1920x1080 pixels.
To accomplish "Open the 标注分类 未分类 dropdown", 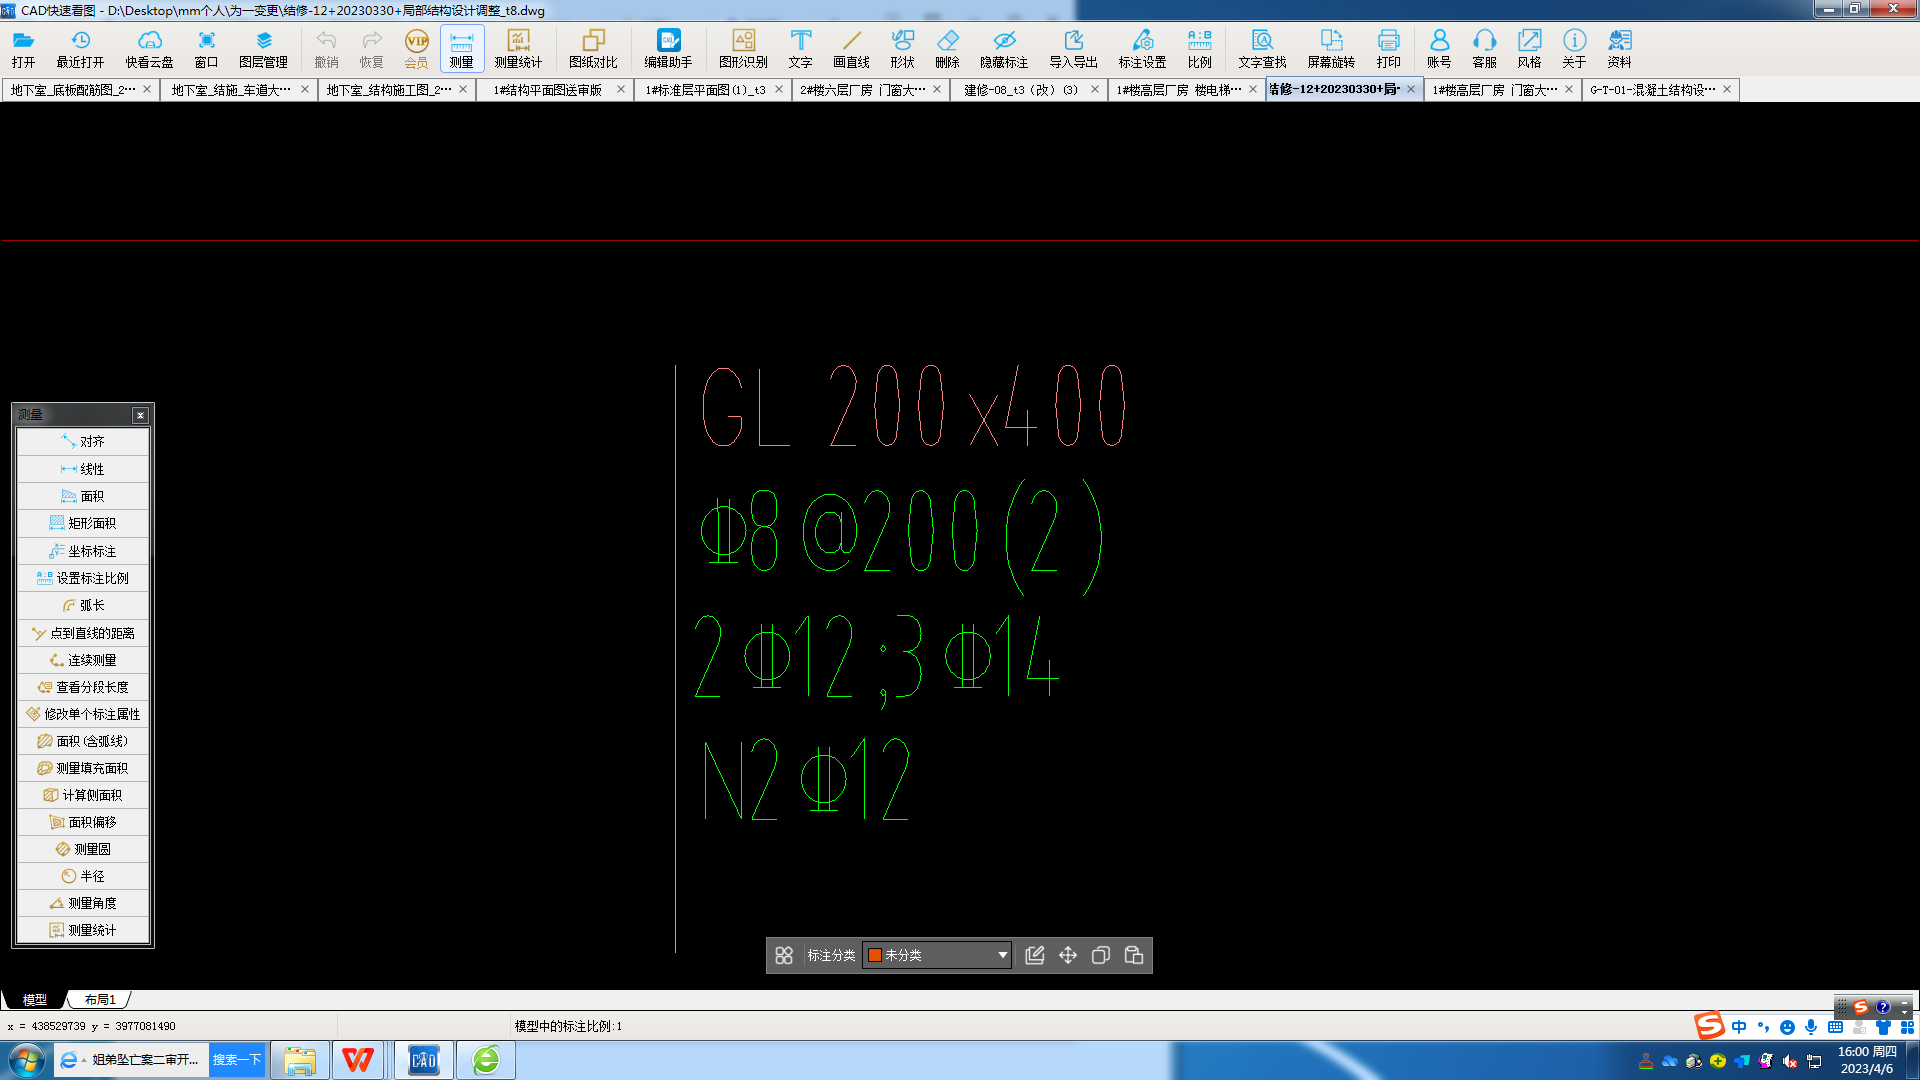I will [937, 955].
